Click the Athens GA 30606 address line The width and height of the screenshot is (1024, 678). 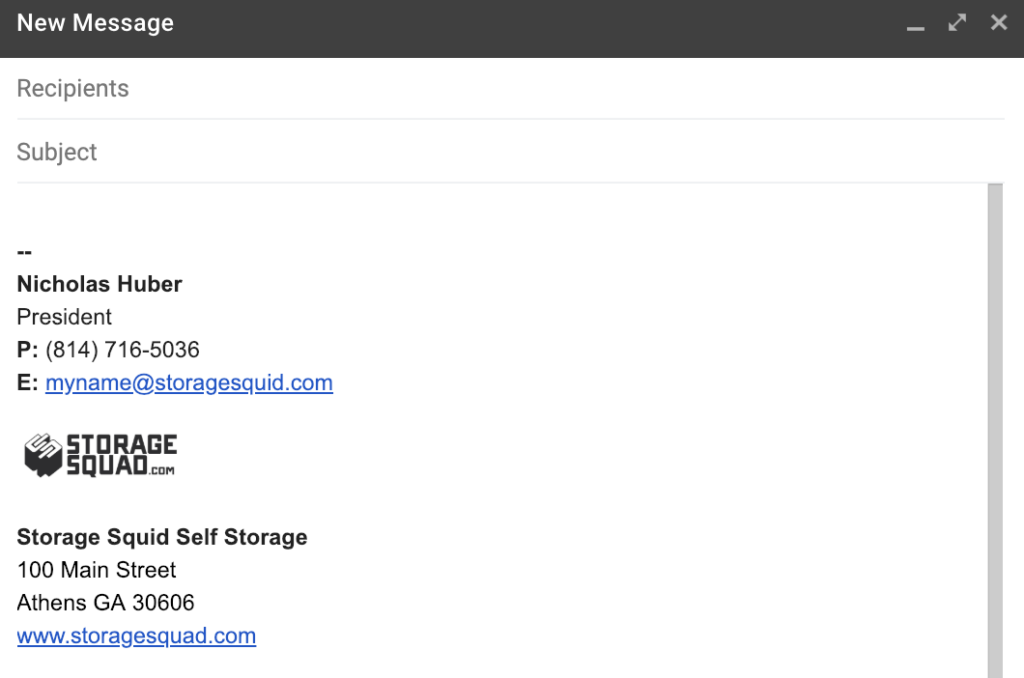pos(106,604)
